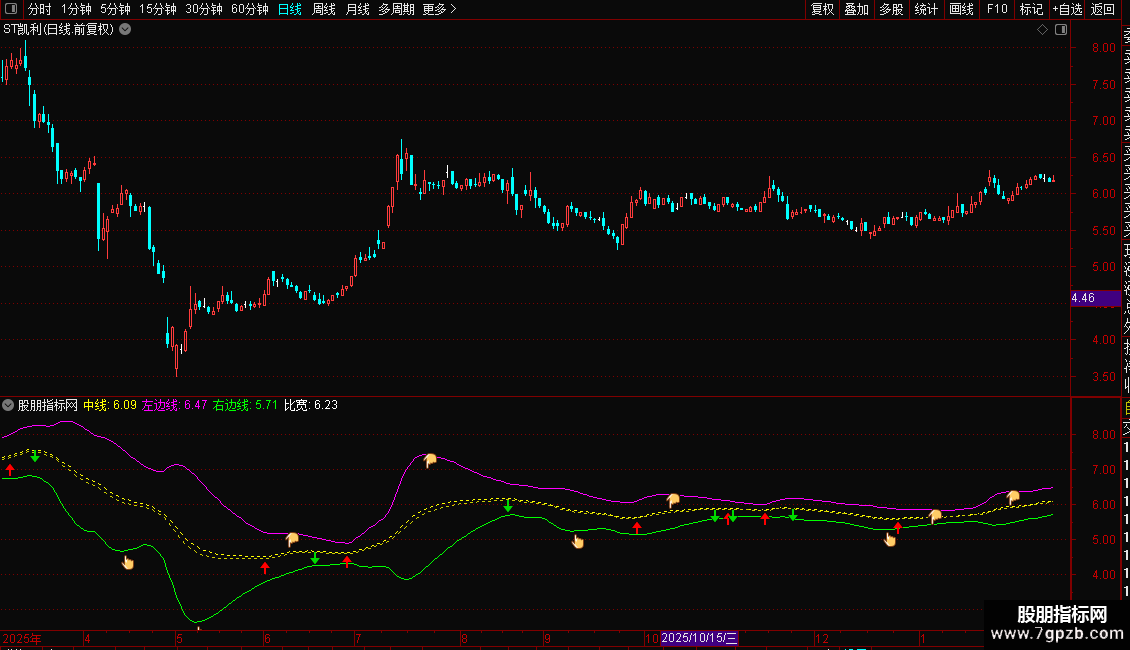The width and height of the screenshot is (1130, 650).
Task: Click the ST凯利(日线.前复权) chart title
Action: coord(58,30)
